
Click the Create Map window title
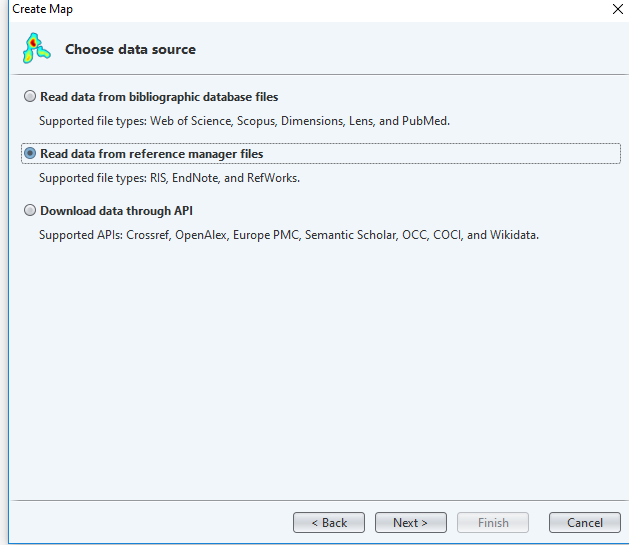point(43,9)
